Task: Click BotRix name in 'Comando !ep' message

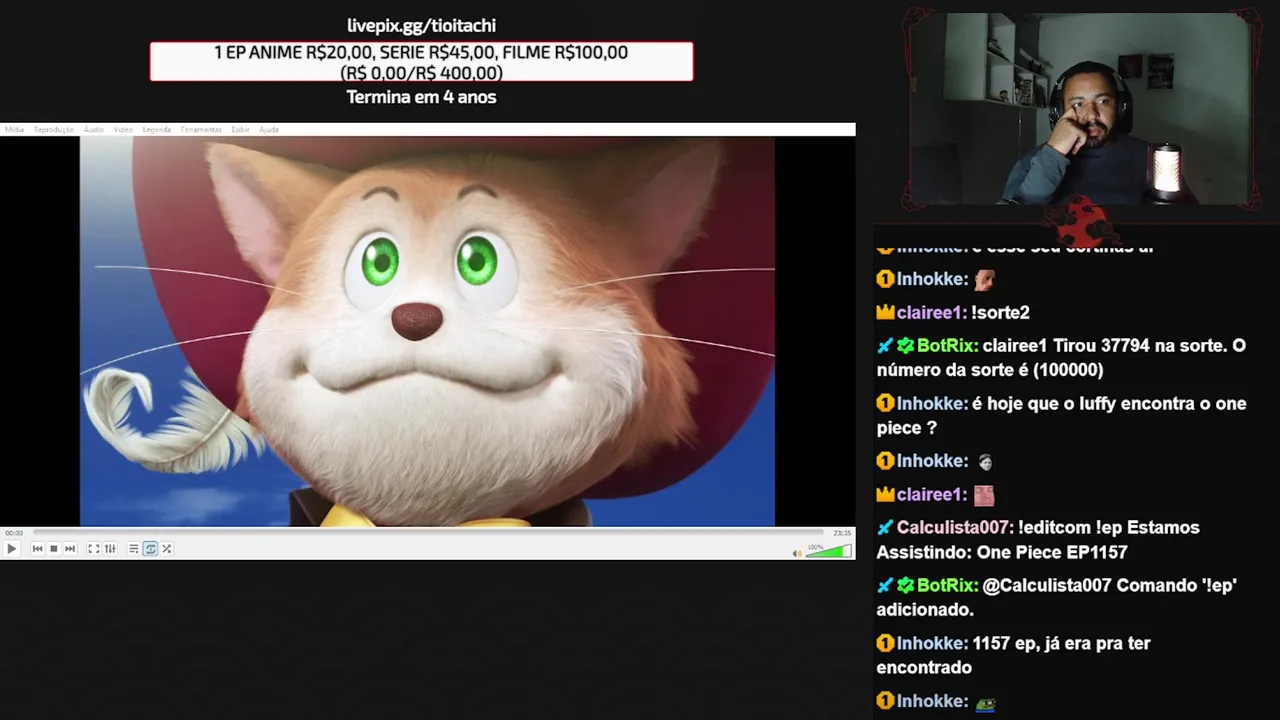Action: pos(946,586)
